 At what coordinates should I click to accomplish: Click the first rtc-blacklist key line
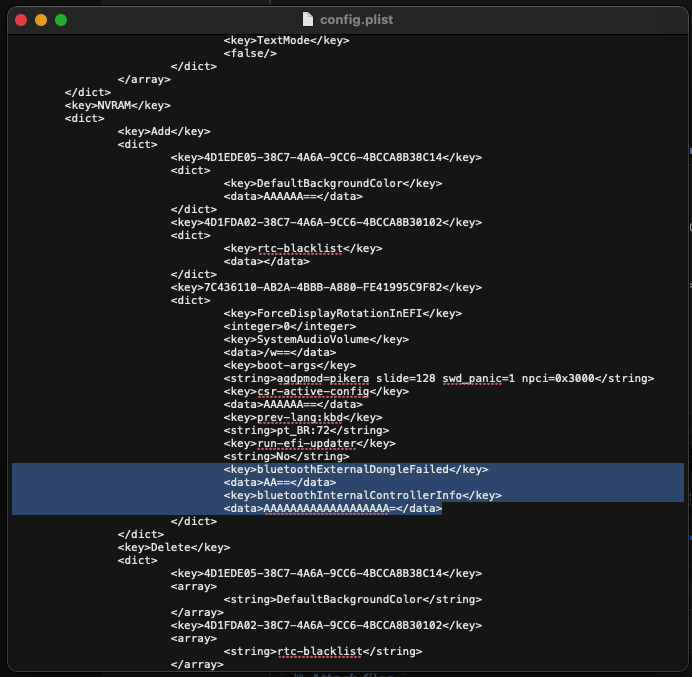pos(302,248)
